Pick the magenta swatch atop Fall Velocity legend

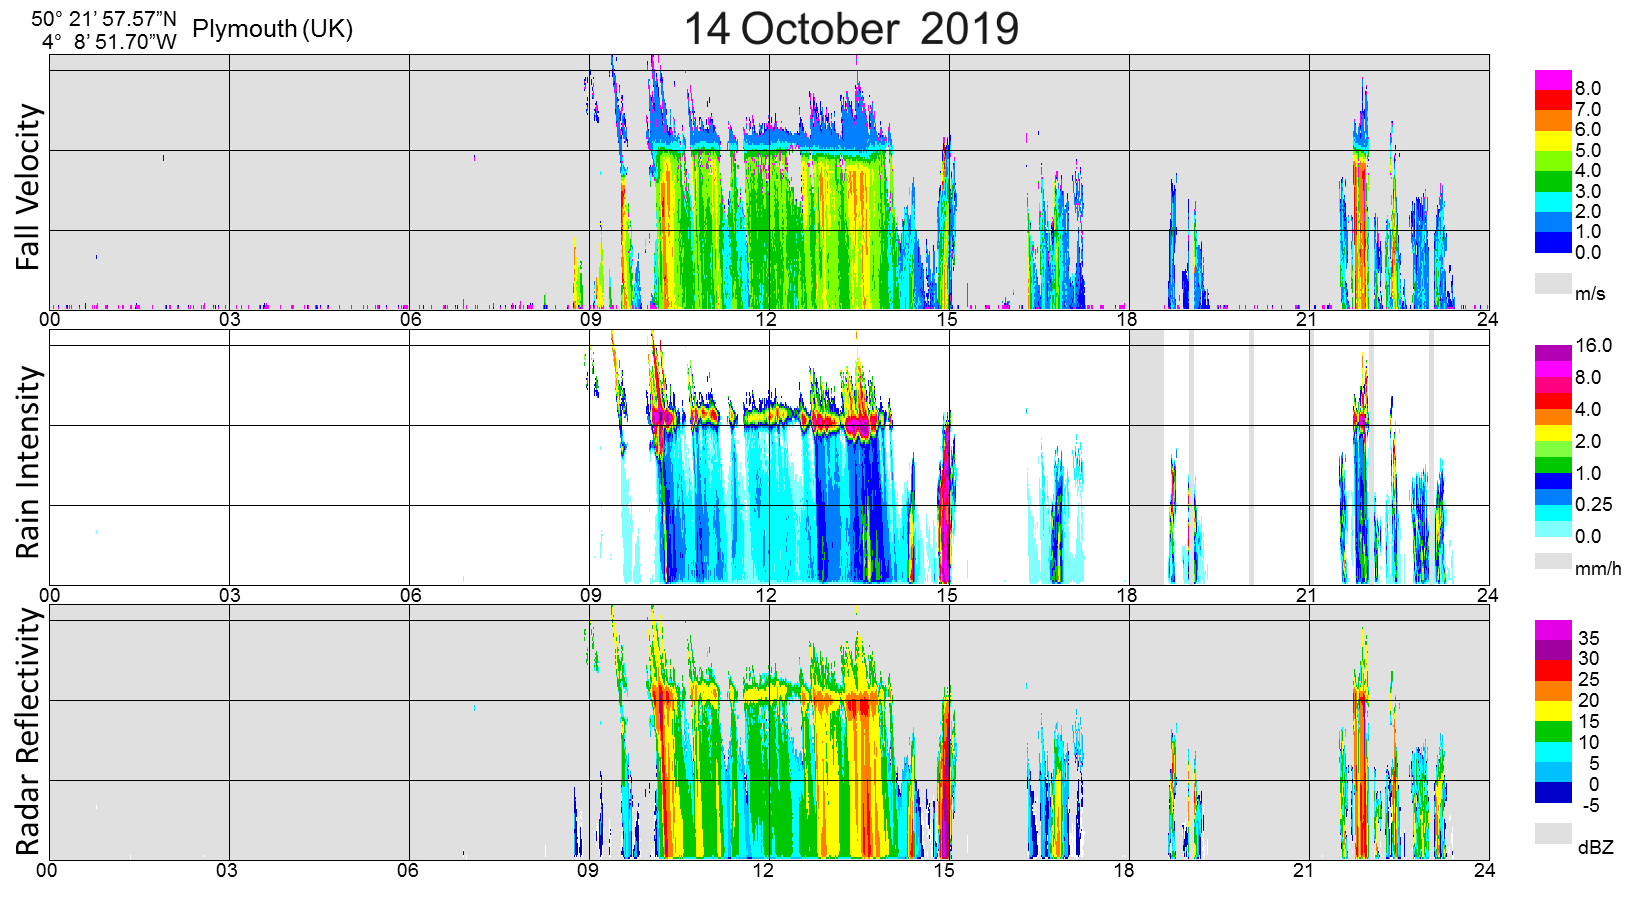tap(1553, 80)
